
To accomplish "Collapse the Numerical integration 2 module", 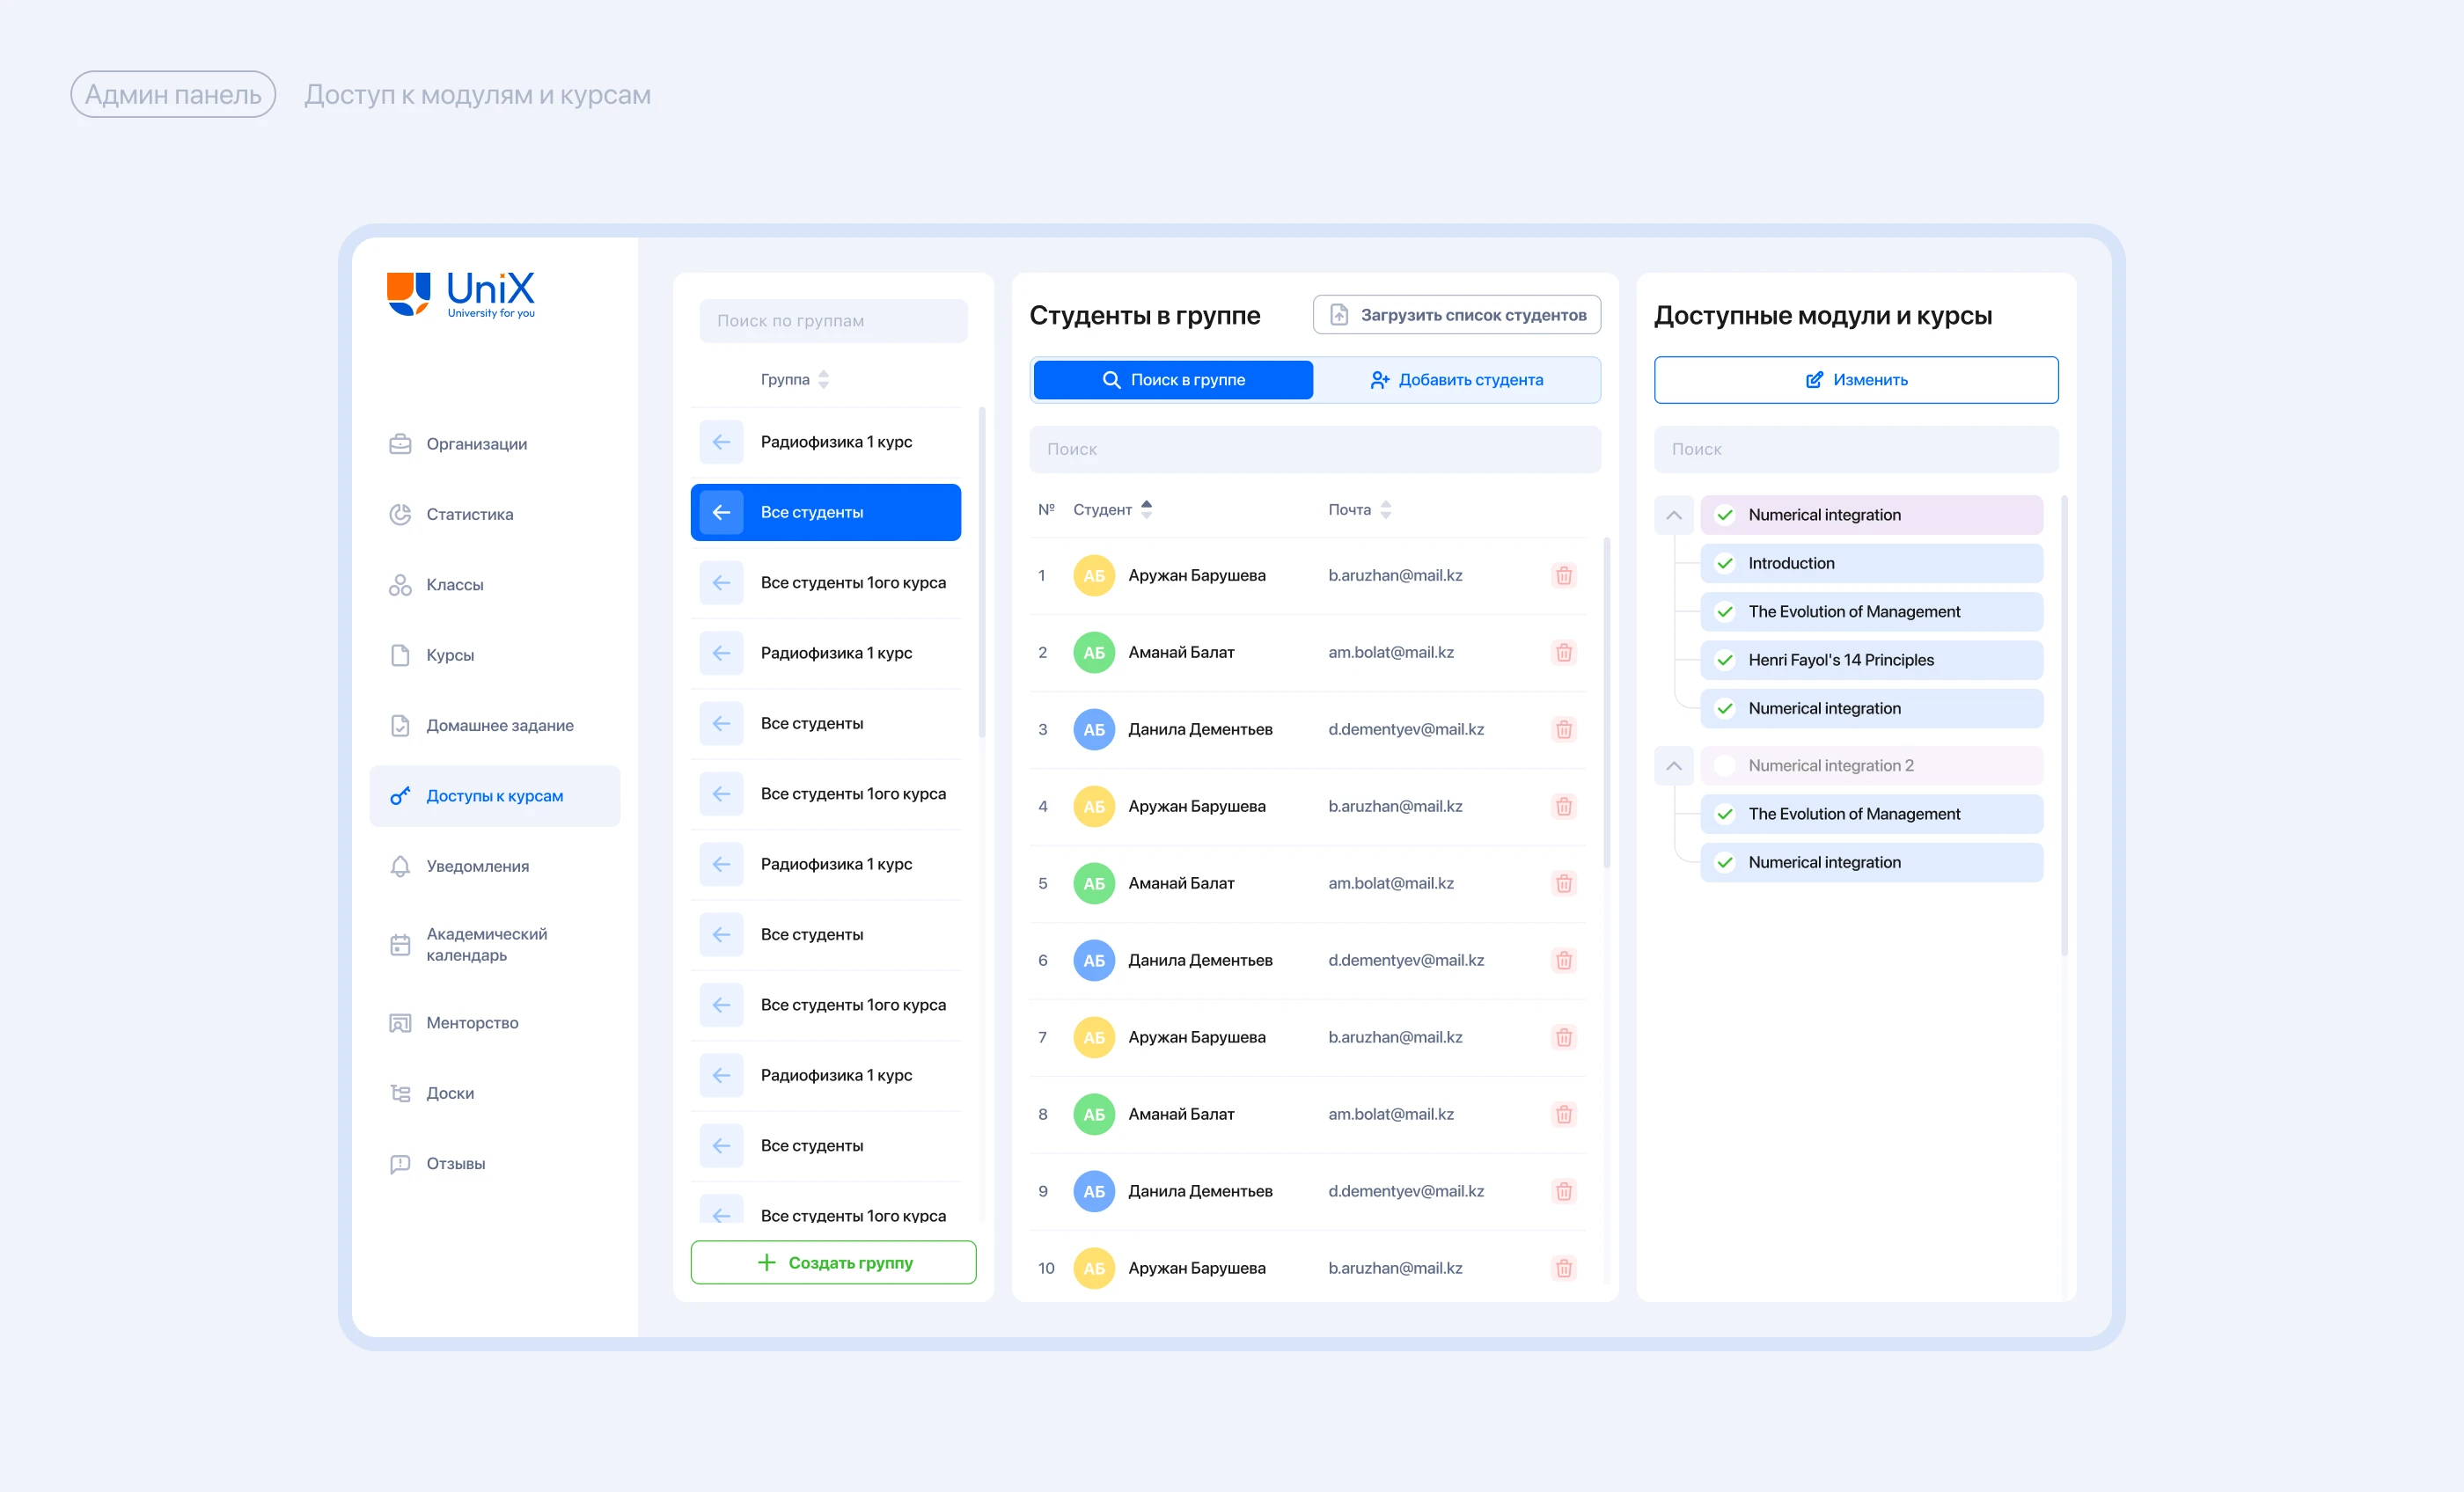I will point(1673,765).
